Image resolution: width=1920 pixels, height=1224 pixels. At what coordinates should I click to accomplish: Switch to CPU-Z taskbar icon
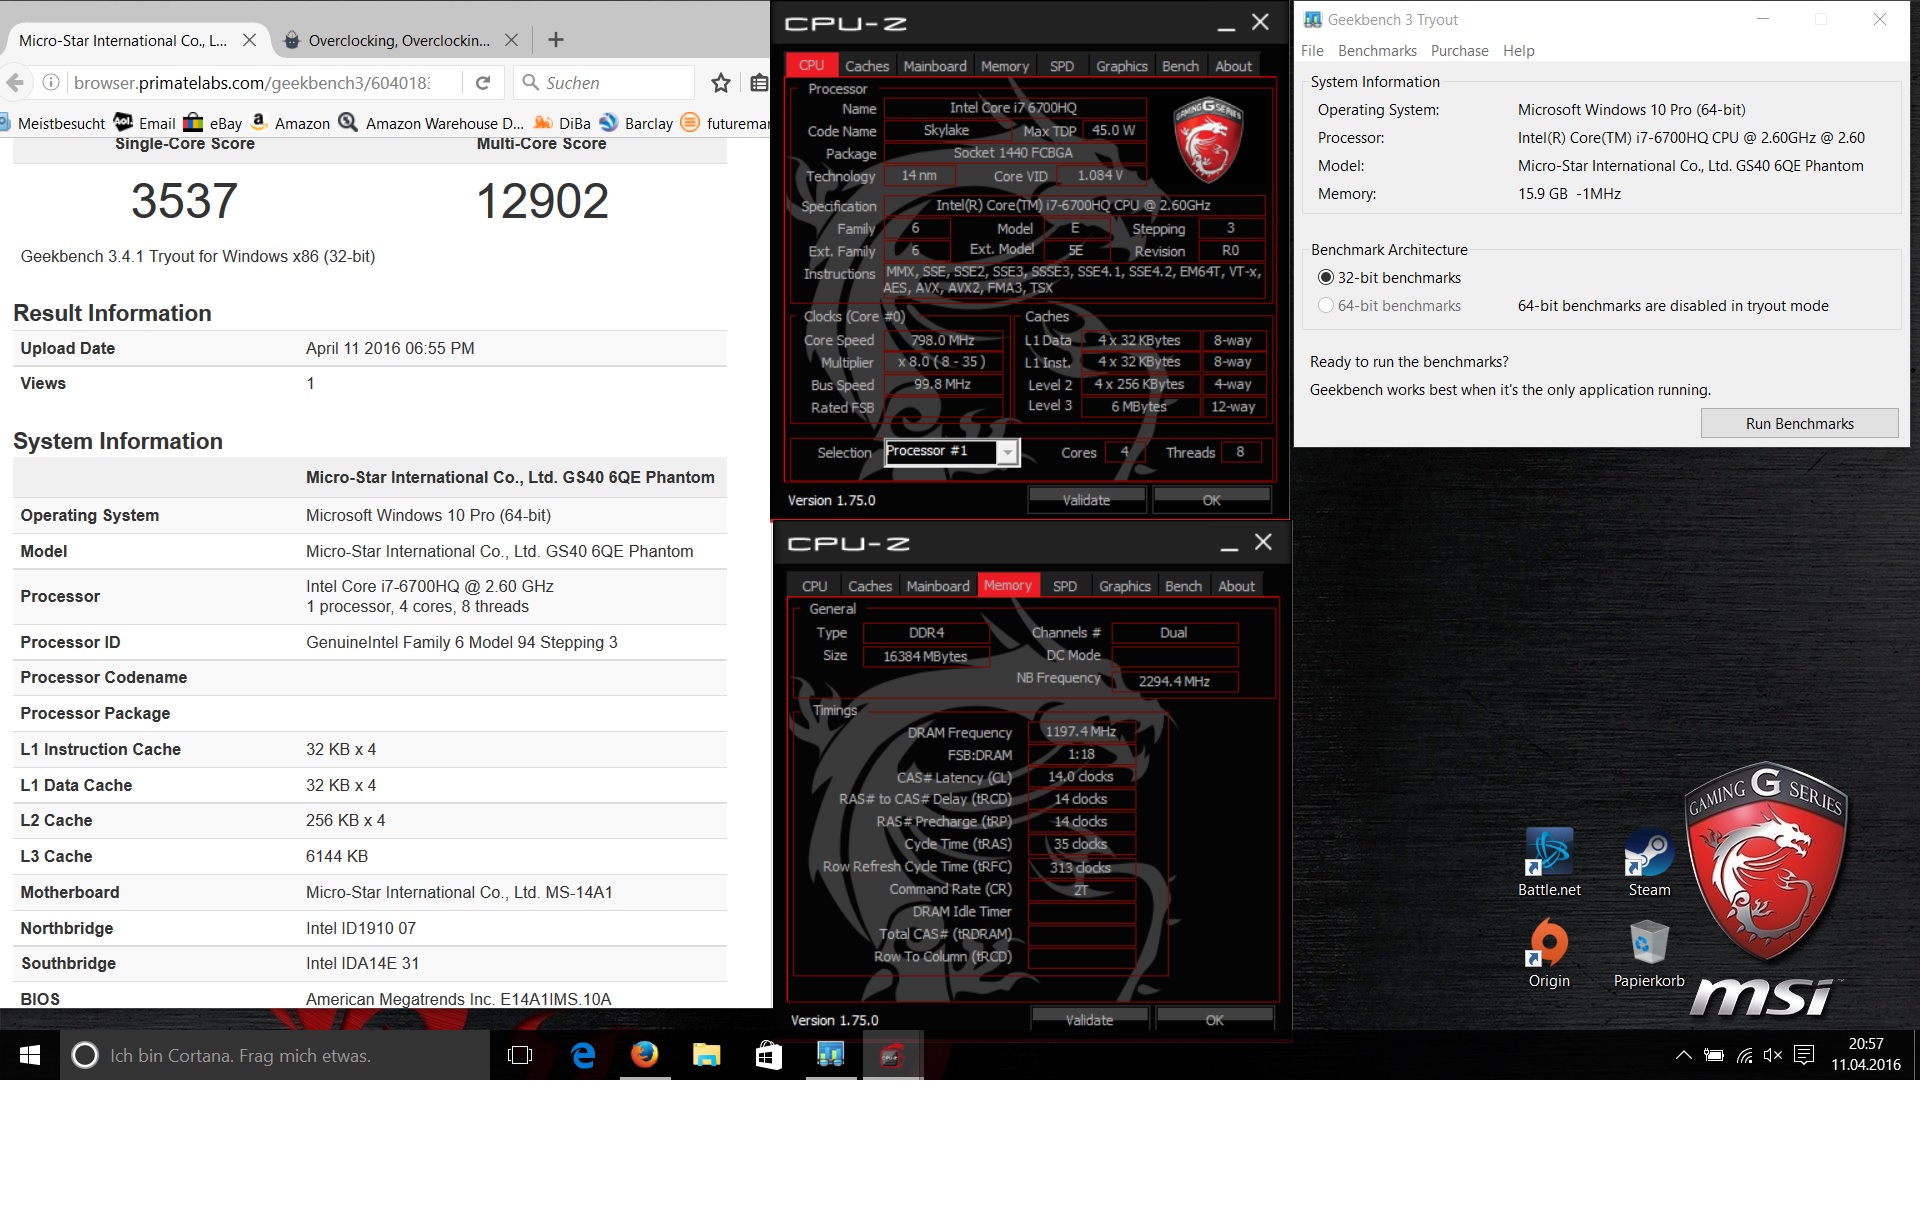(893, 1055)
